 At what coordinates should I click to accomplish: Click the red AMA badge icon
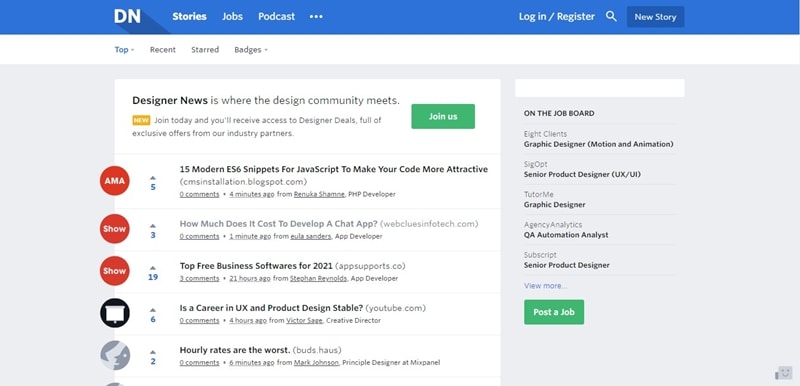115,181
